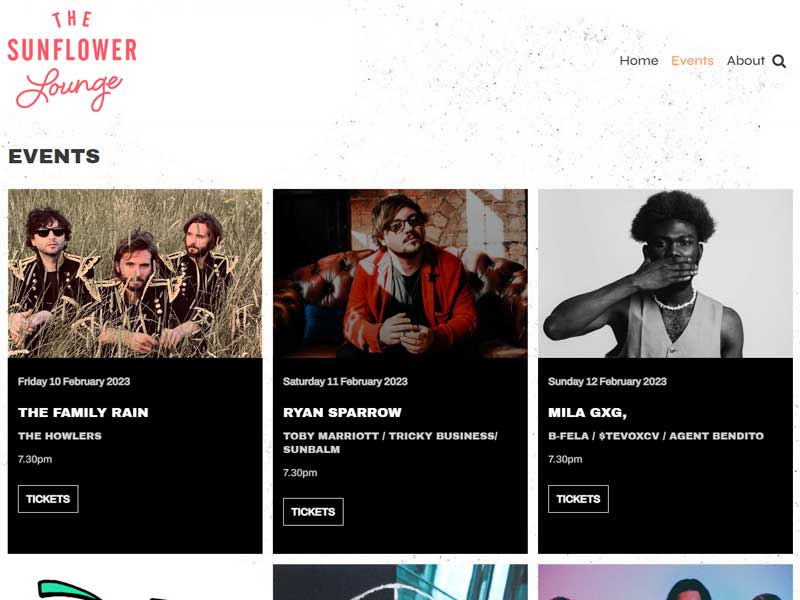
Task: Select The Howlers support act text
Action: point(60,436)
